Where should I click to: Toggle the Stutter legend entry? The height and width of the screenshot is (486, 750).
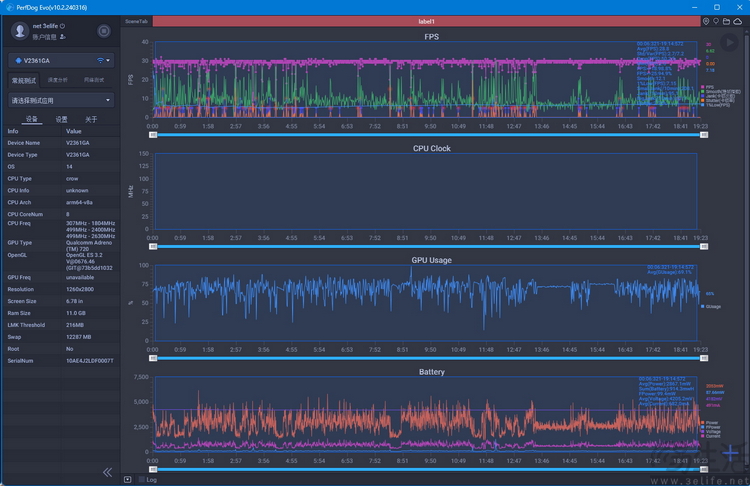(717, 100)
